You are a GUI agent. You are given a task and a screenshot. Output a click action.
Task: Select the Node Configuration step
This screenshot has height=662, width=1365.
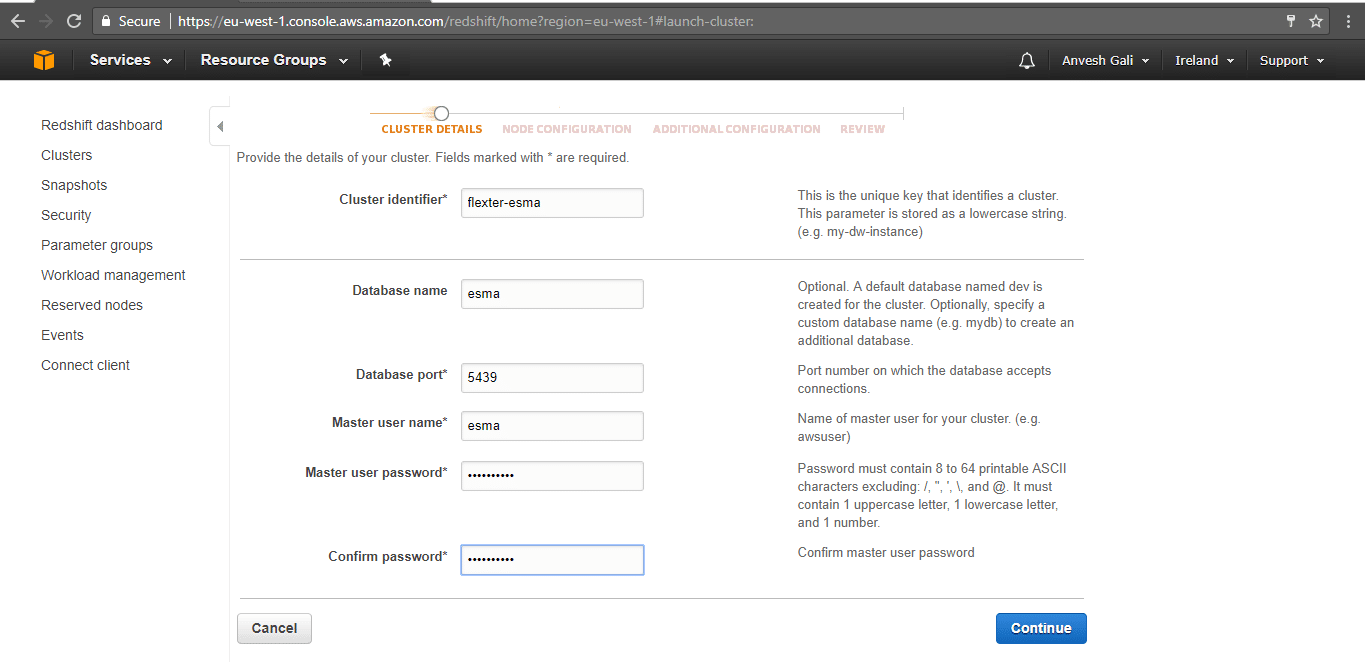coord(567,129)
